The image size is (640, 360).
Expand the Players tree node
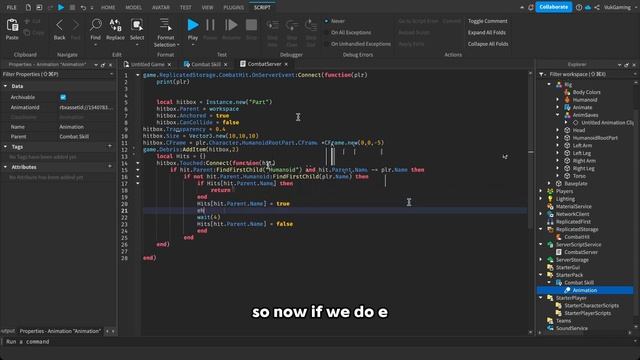tap(541, 191)
